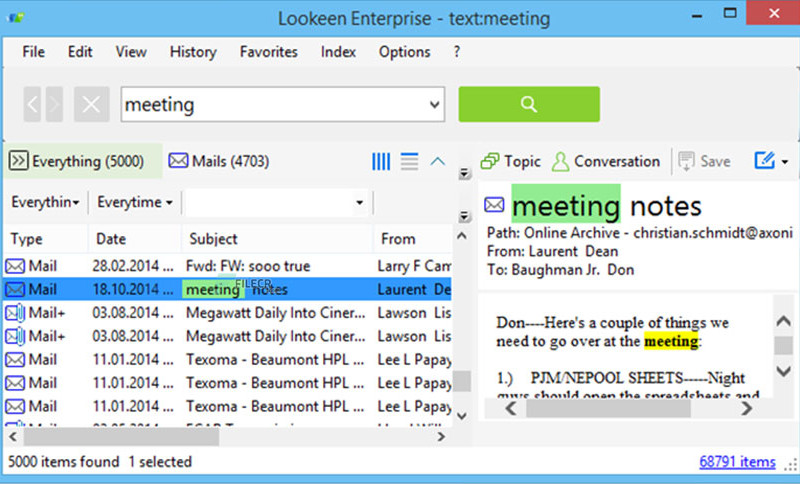Open the 68791 items link
Viewport: 800px width, 484px height.
coord(737,462)
